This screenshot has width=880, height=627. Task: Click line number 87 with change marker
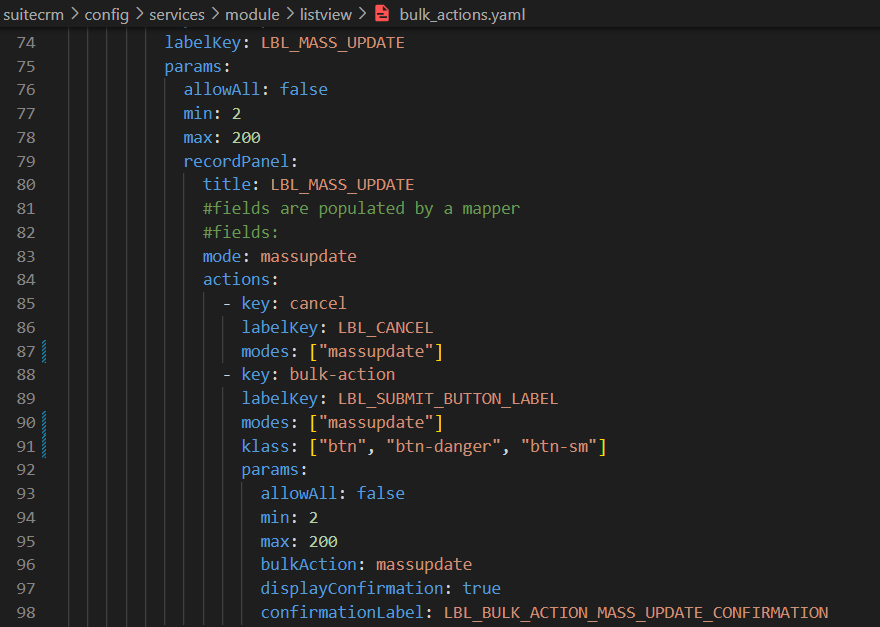[26, 351]
